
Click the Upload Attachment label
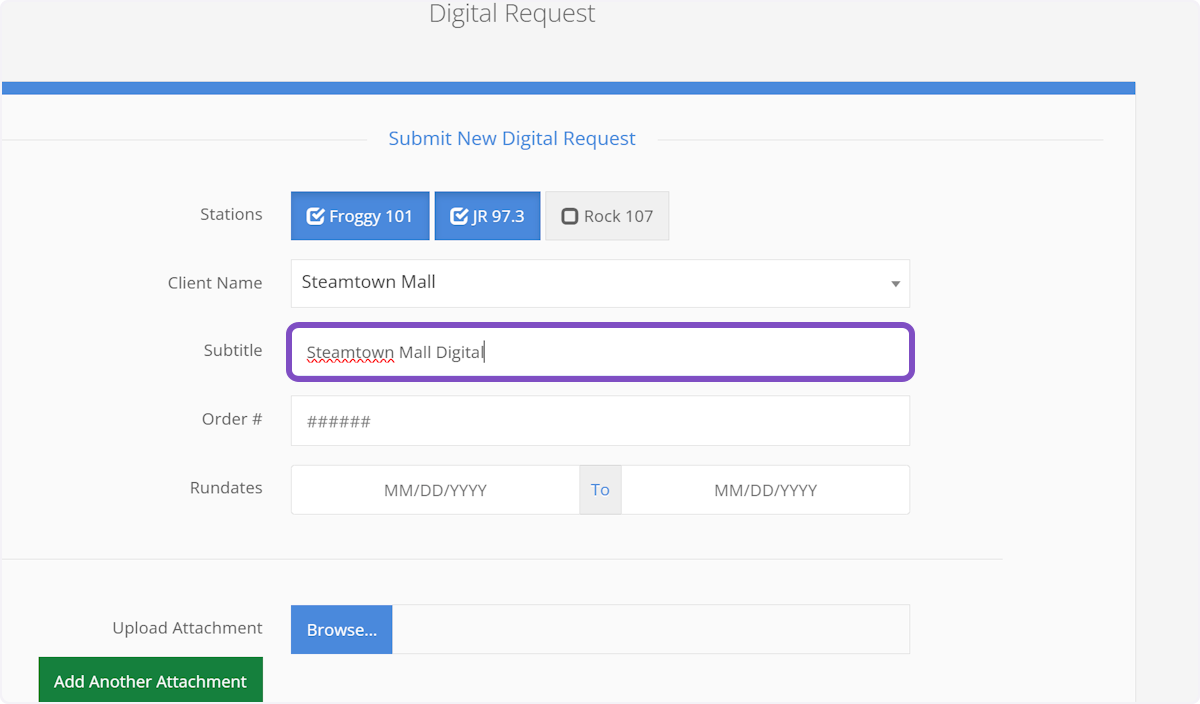click(x=187, y=628)
